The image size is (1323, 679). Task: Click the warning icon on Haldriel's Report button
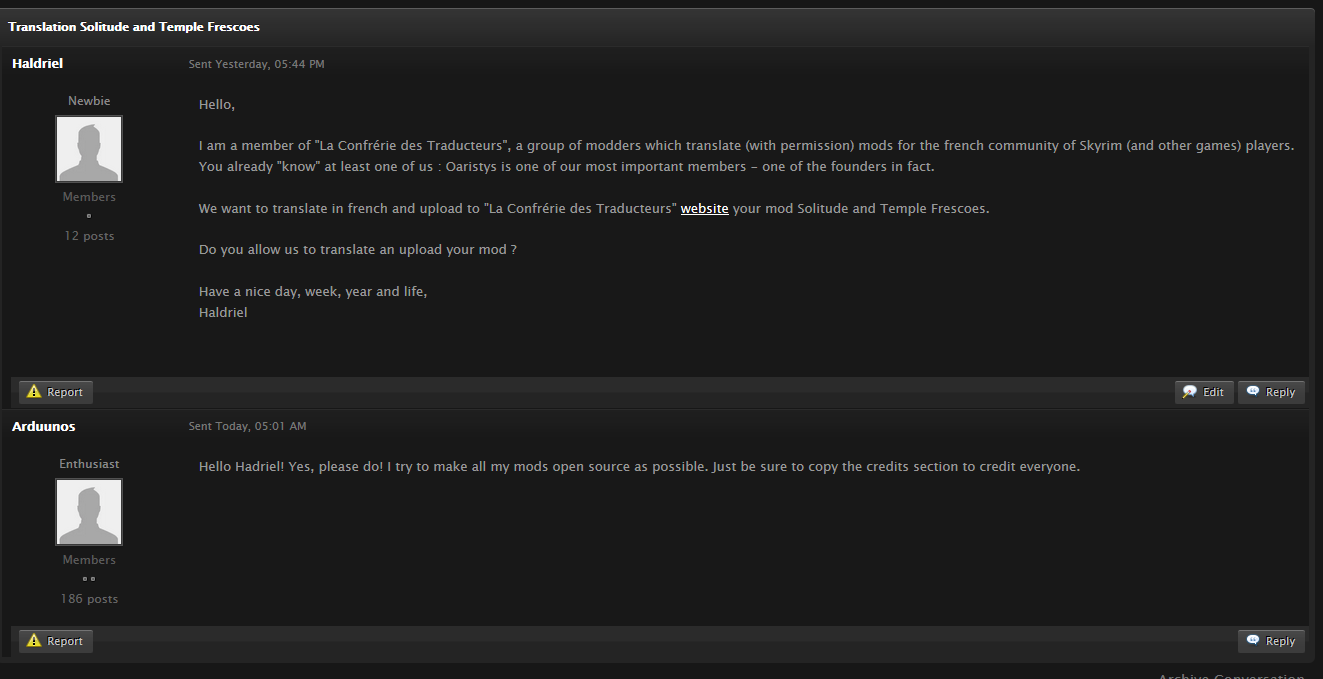33,392
